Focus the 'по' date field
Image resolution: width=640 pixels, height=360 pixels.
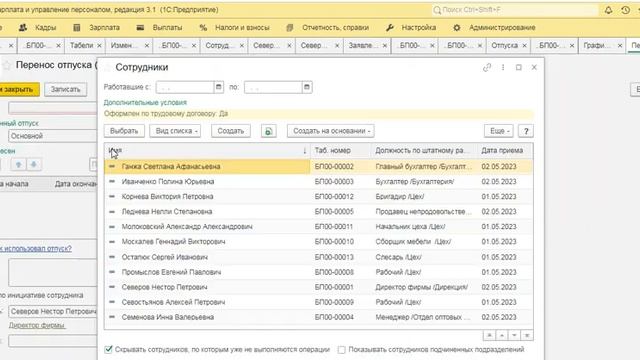click(273, 87)
